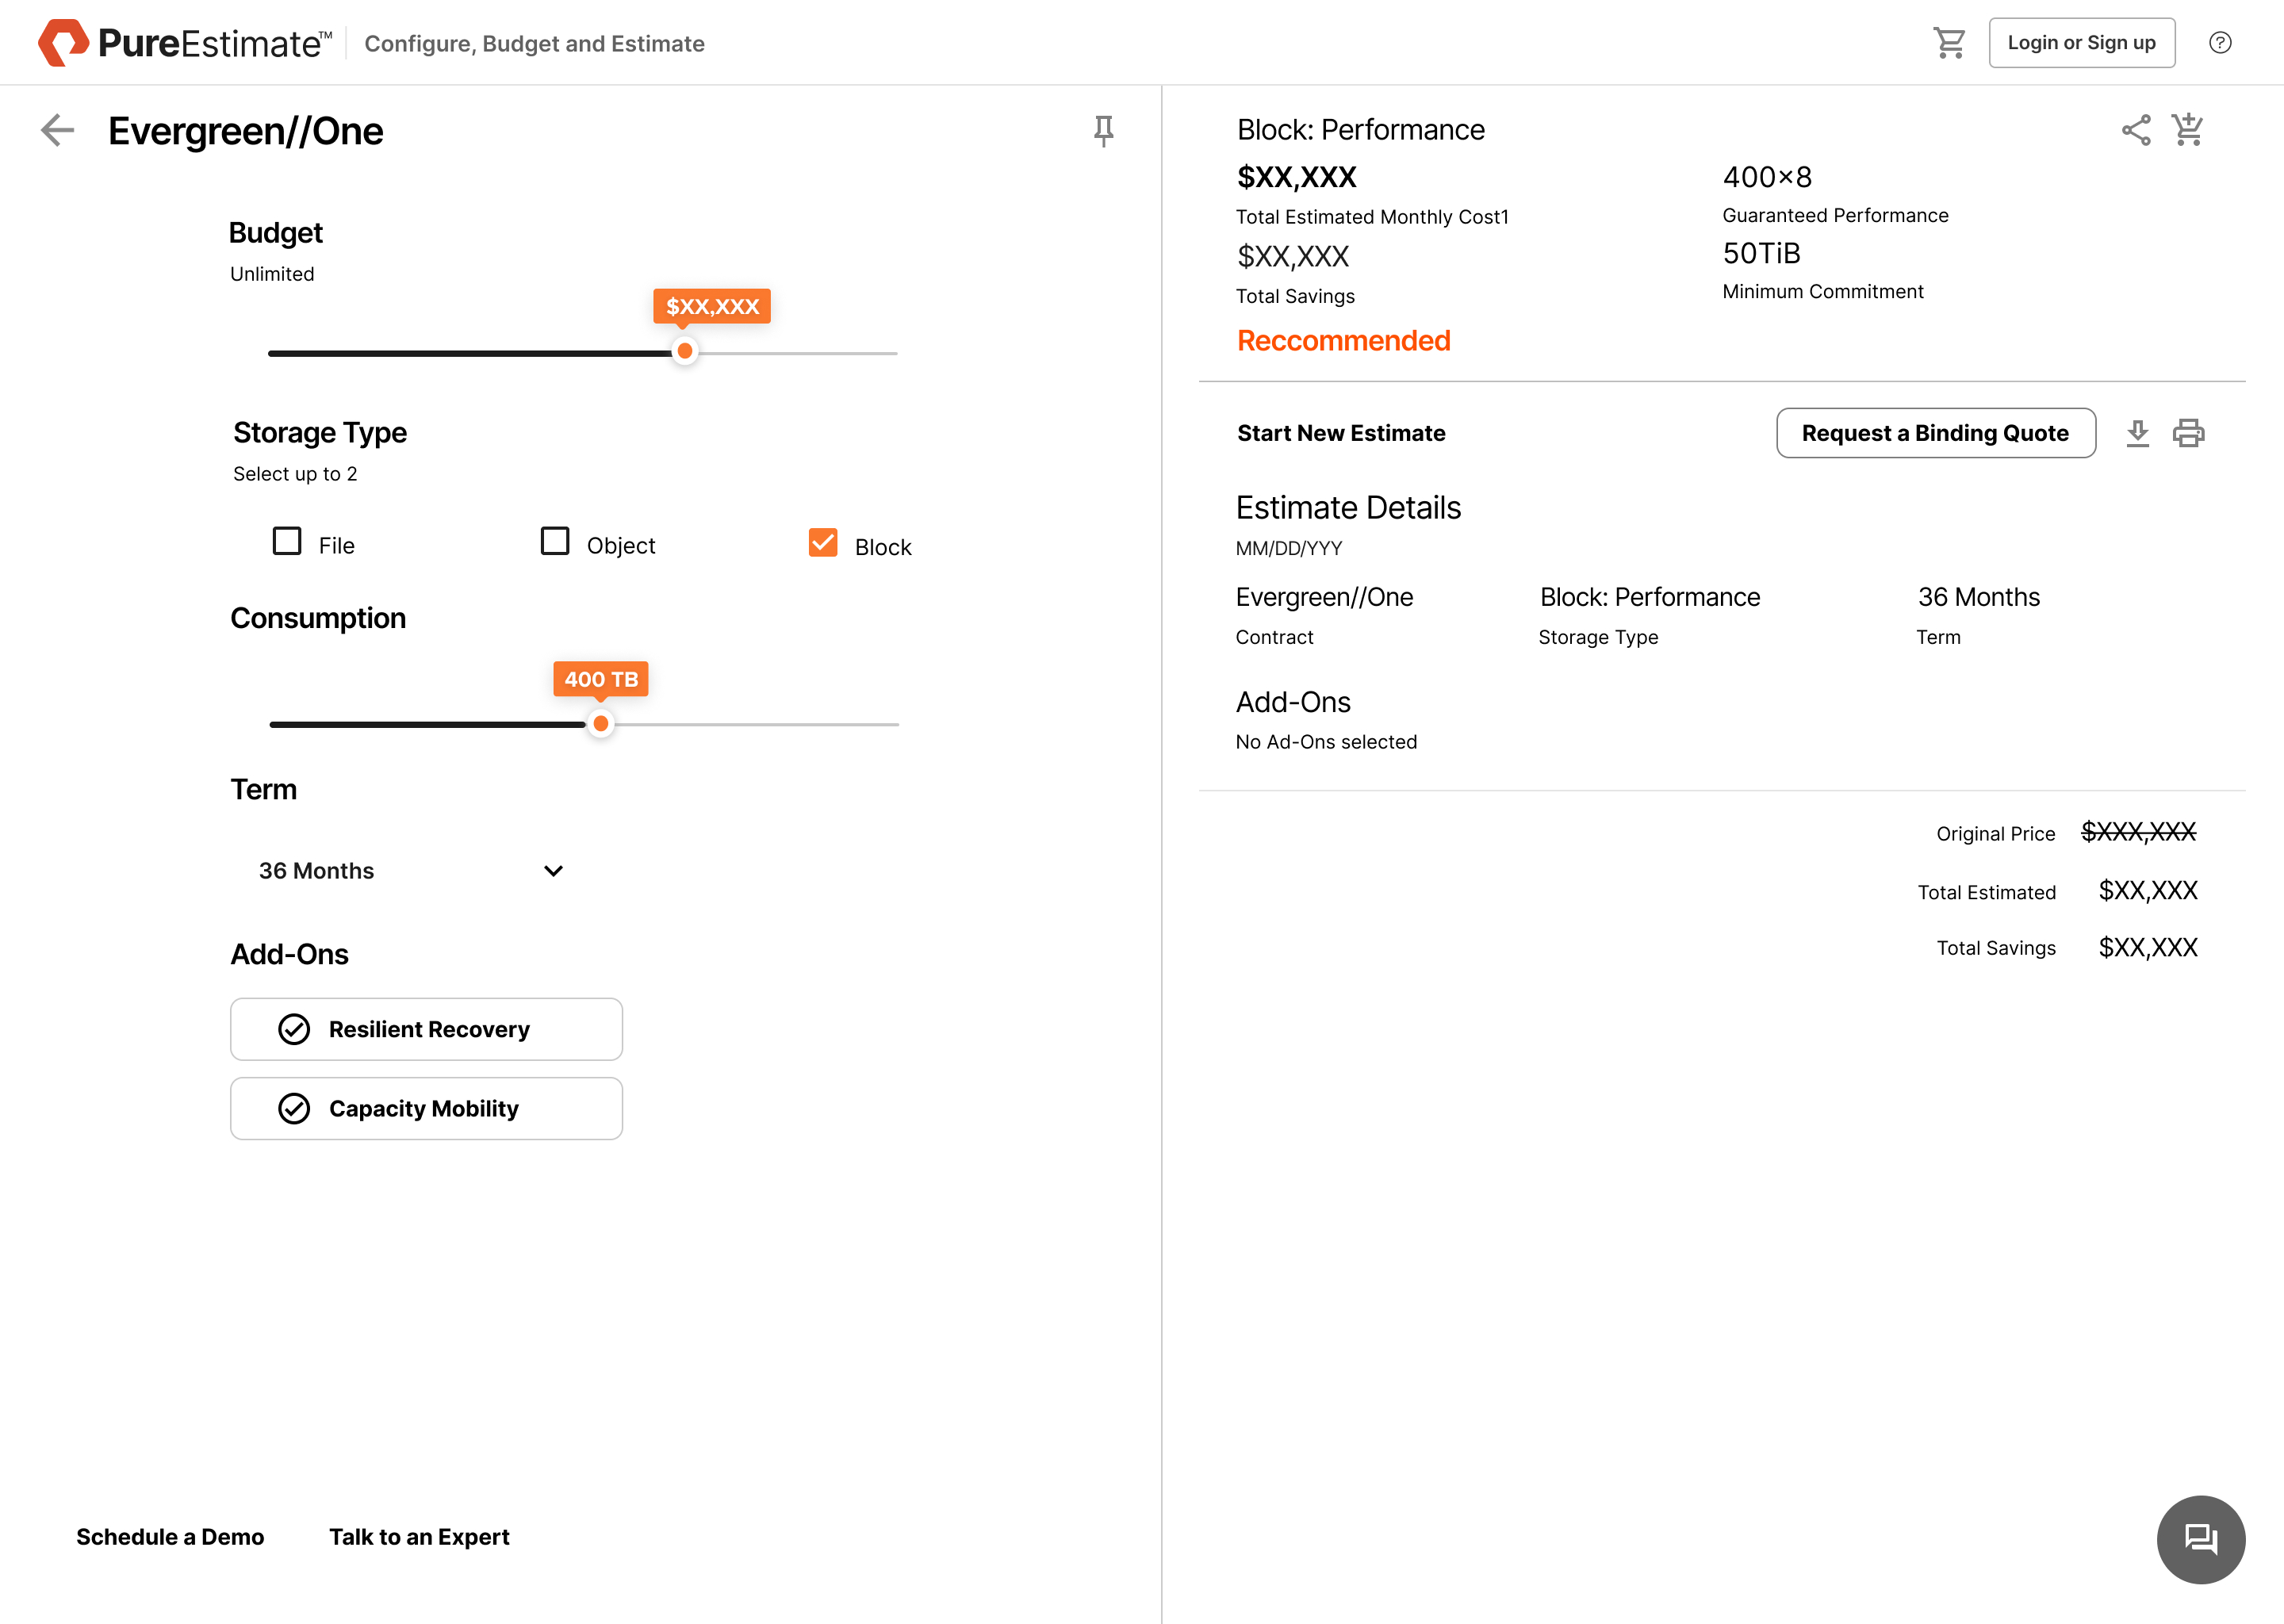Print the estimate details
The width and height of the screenshot is (2284, 1624).
(2188, 433)
